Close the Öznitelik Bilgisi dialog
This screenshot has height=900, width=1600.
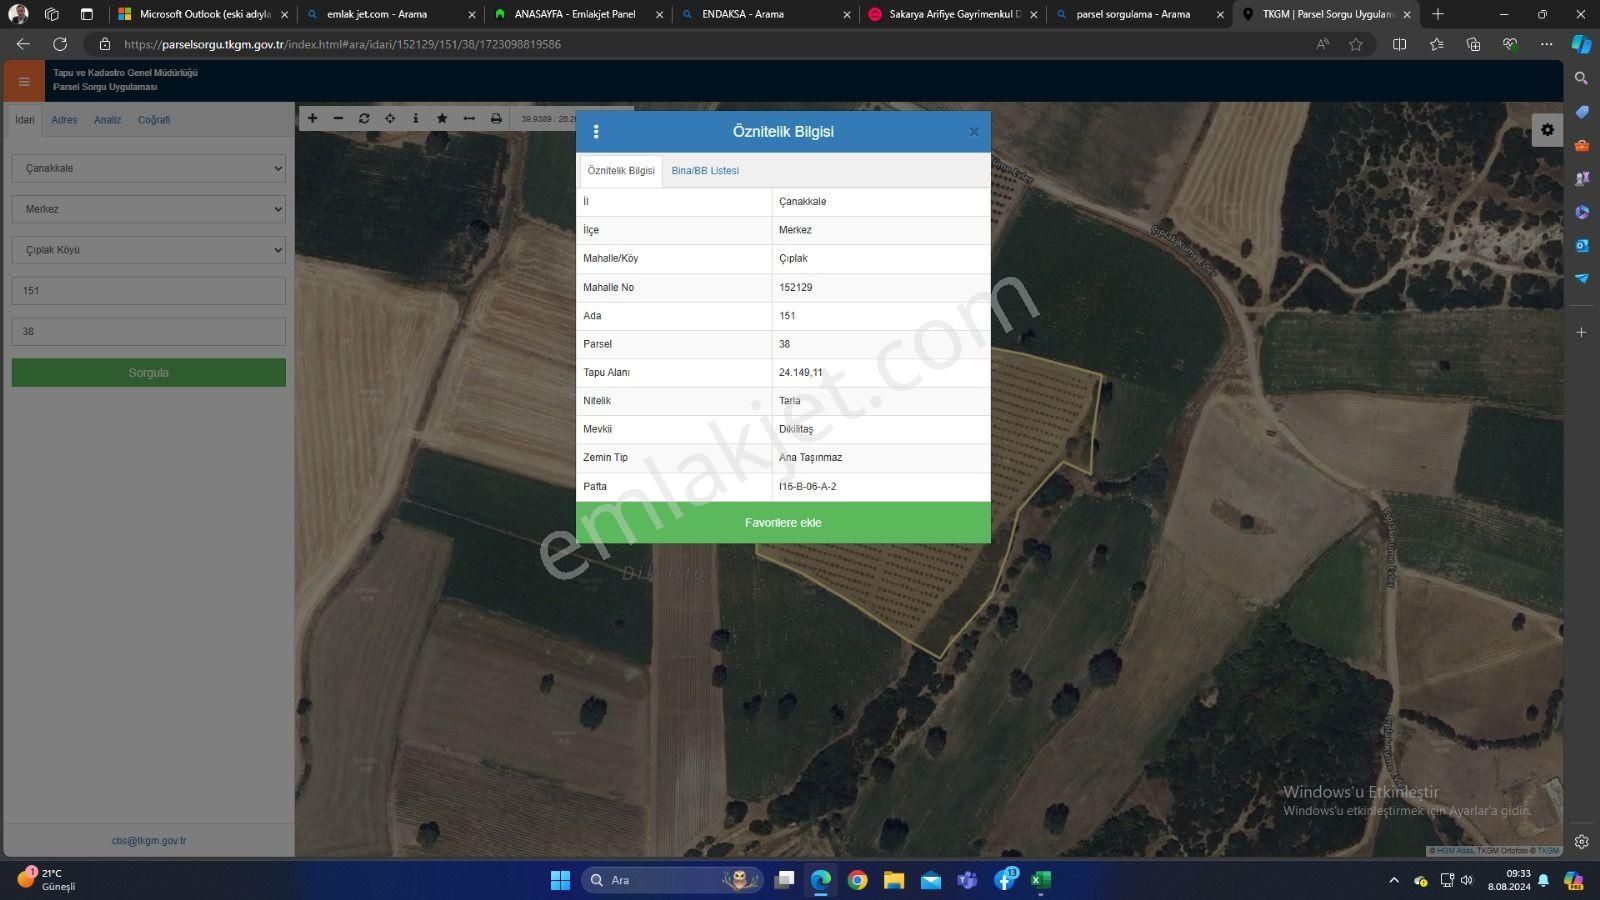(x=974, y=132)
